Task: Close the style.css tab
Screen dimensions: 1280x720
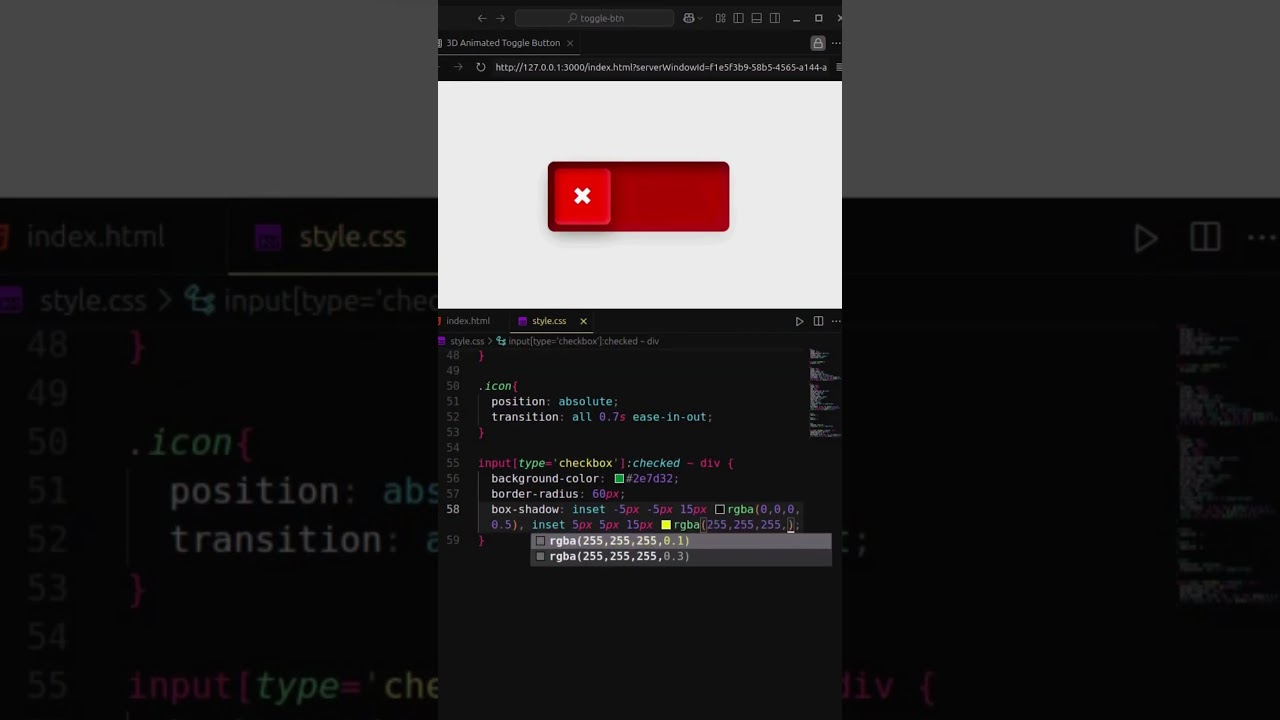Action: [x=583, y=321]
